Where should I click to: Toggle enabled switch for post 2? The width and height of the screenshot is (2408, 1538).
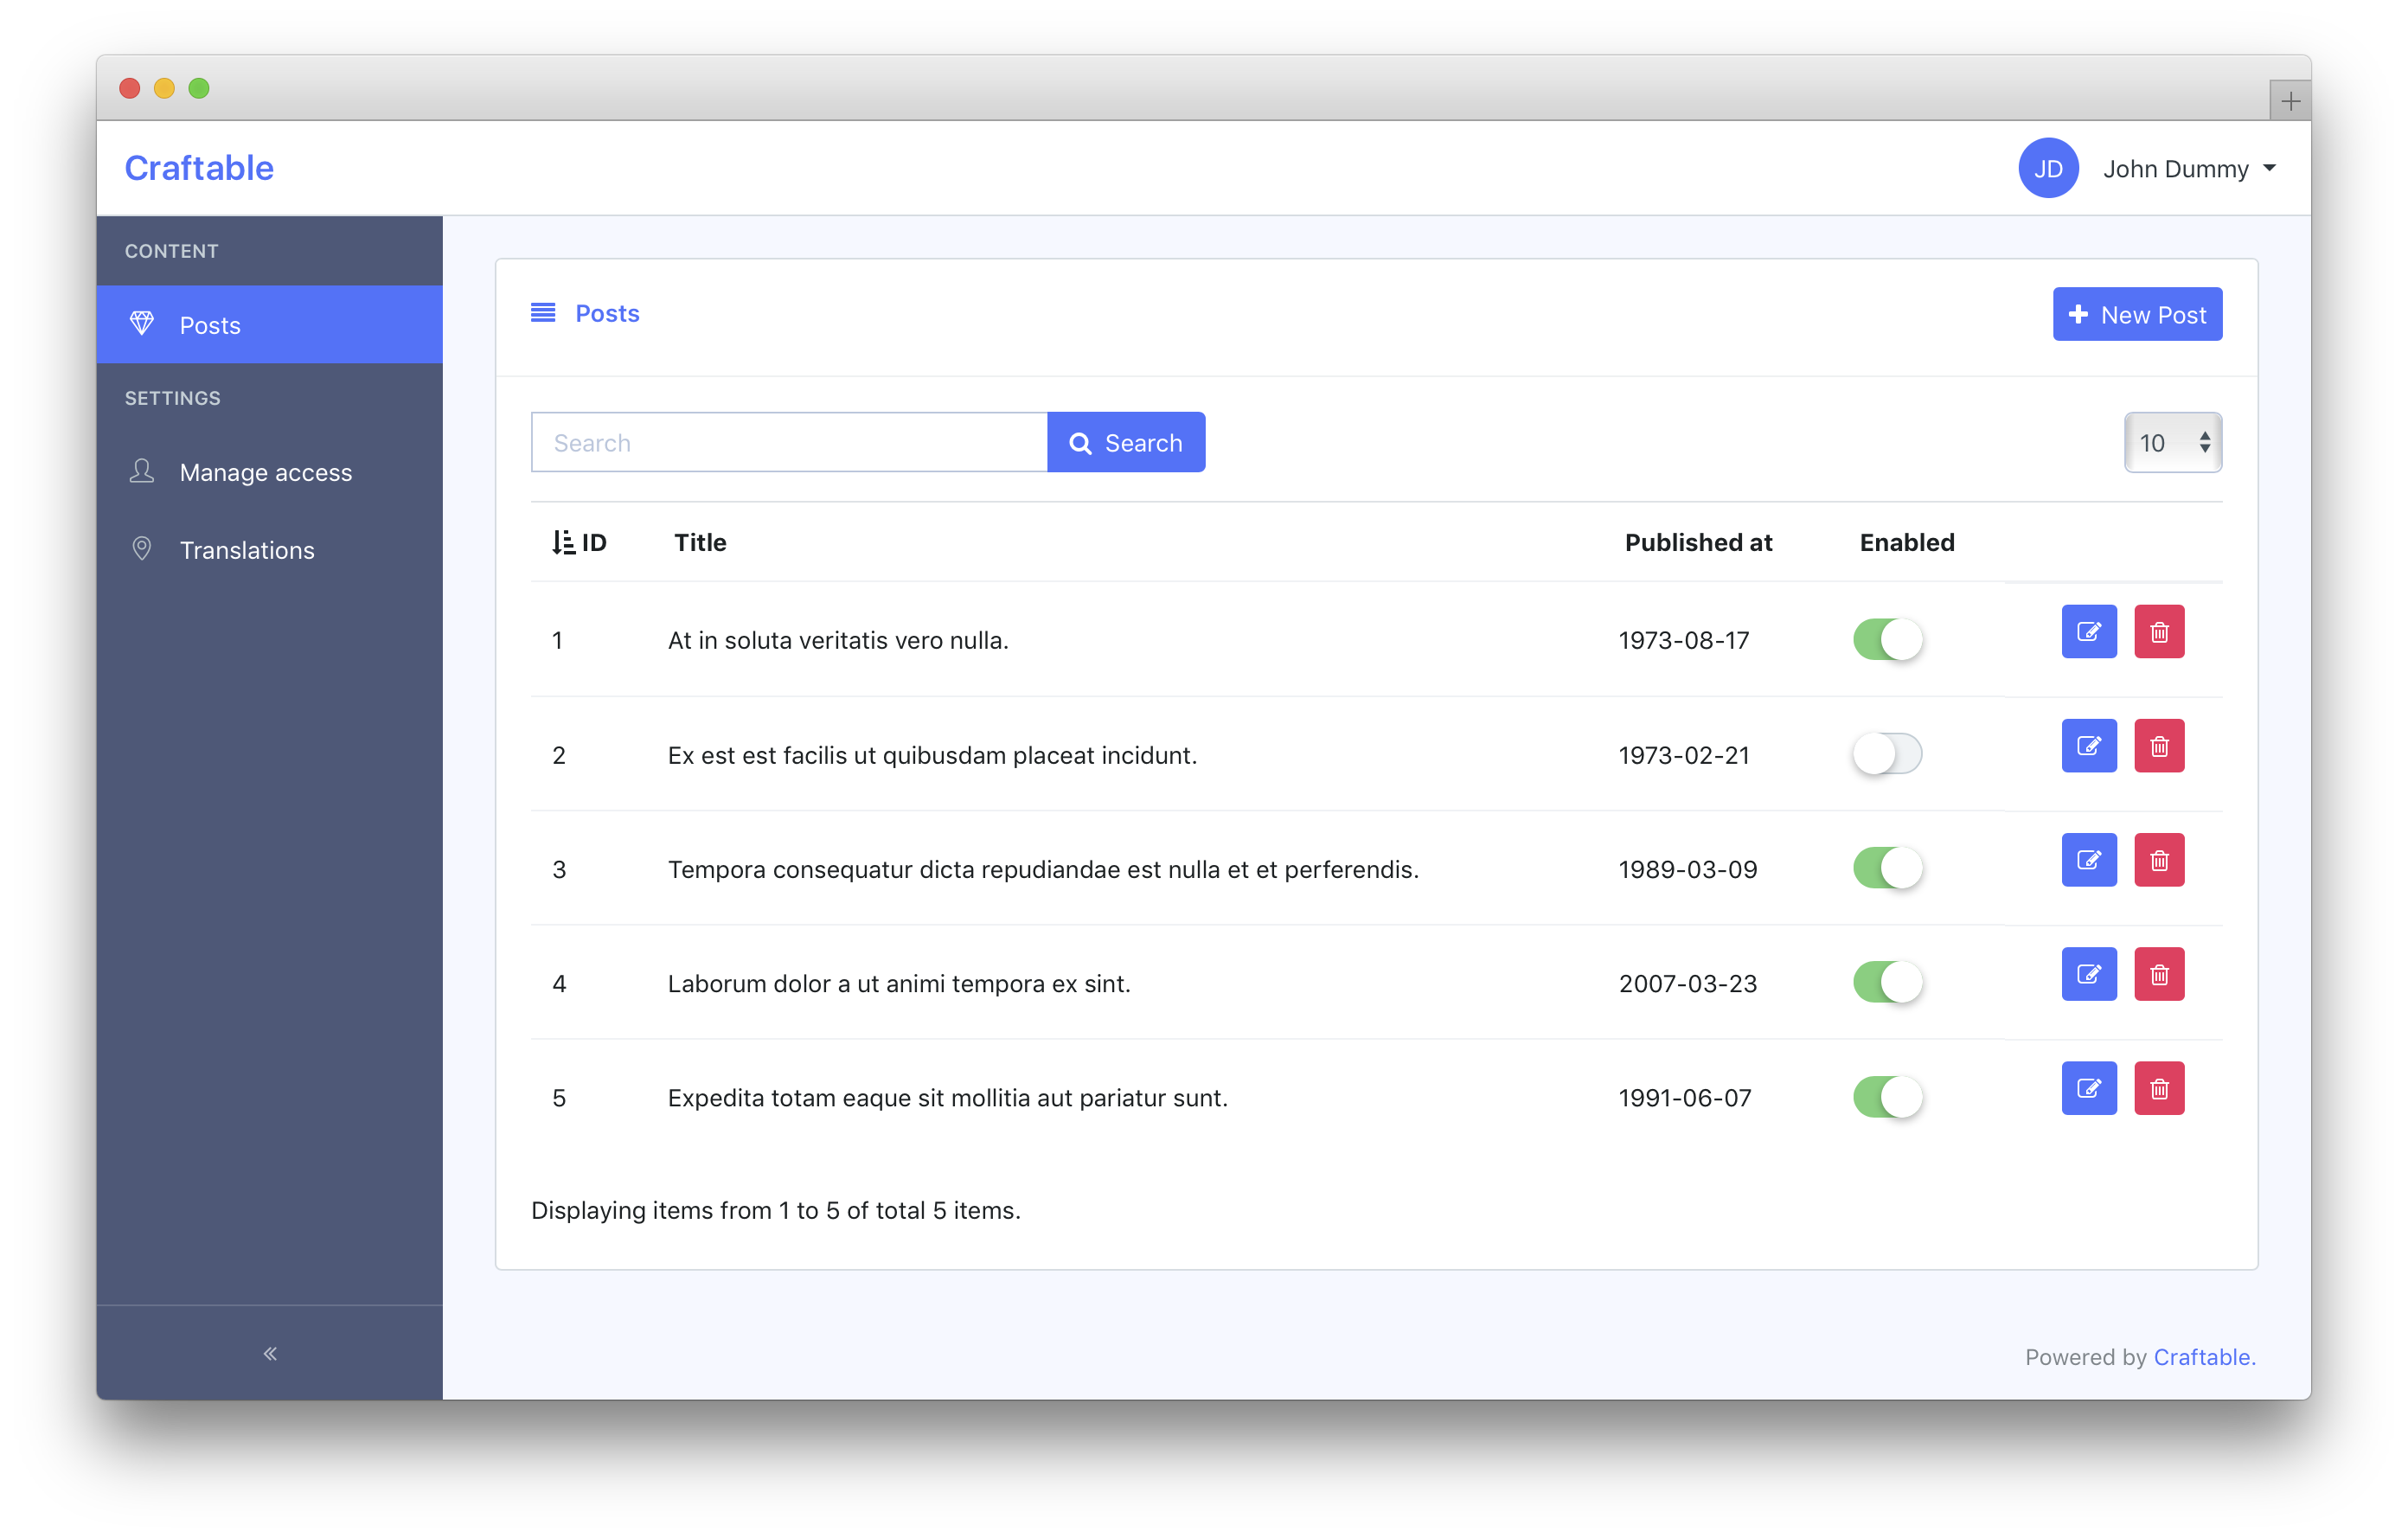pyautogui.click(x=1886, y=753)
